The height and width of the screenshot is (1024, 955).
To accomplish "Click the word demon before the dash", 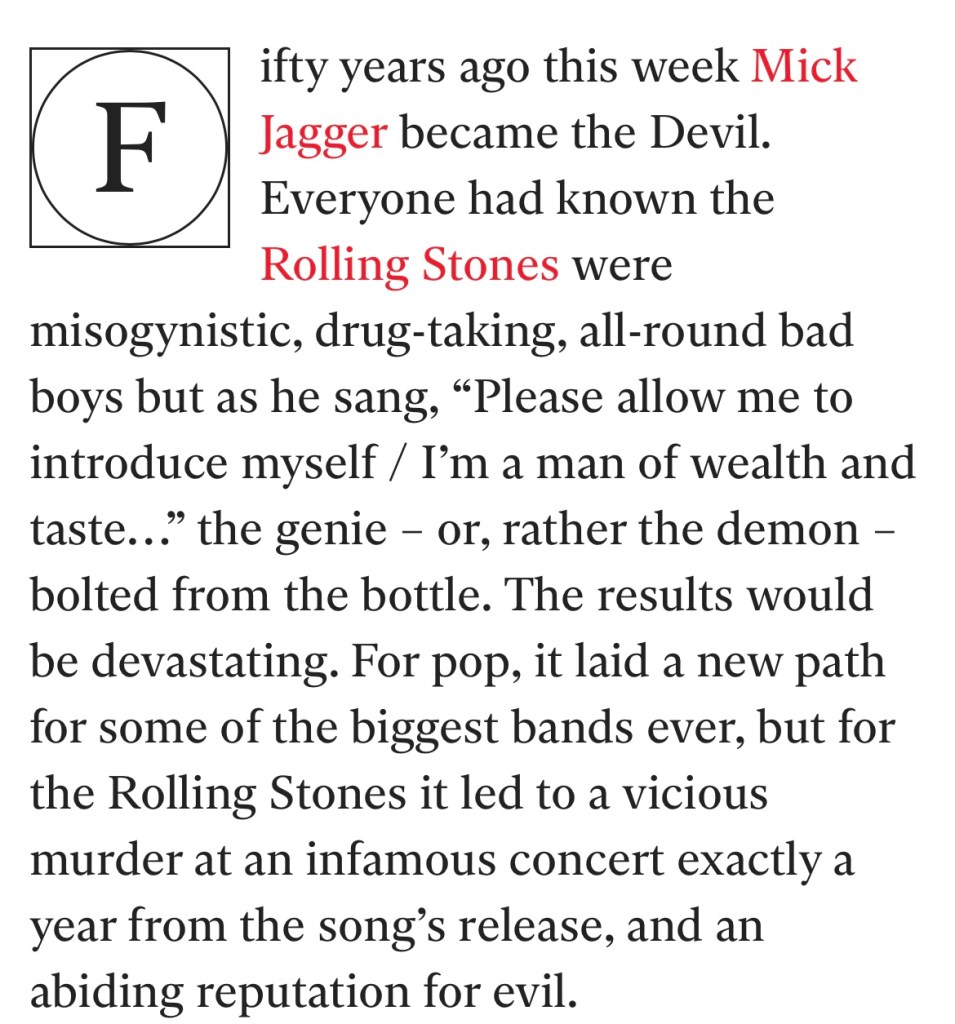I will coord(787,528).
